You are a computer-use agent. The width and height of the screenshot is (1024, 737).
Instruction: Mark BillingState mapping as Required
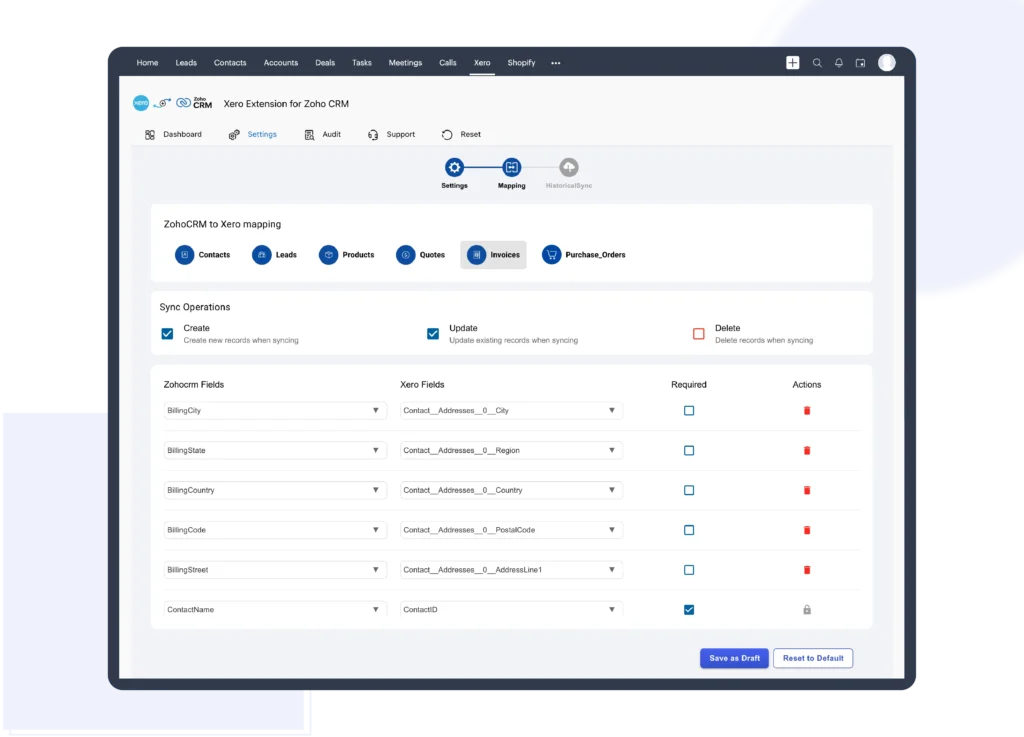pyautogui.click(x=688, y=450)
